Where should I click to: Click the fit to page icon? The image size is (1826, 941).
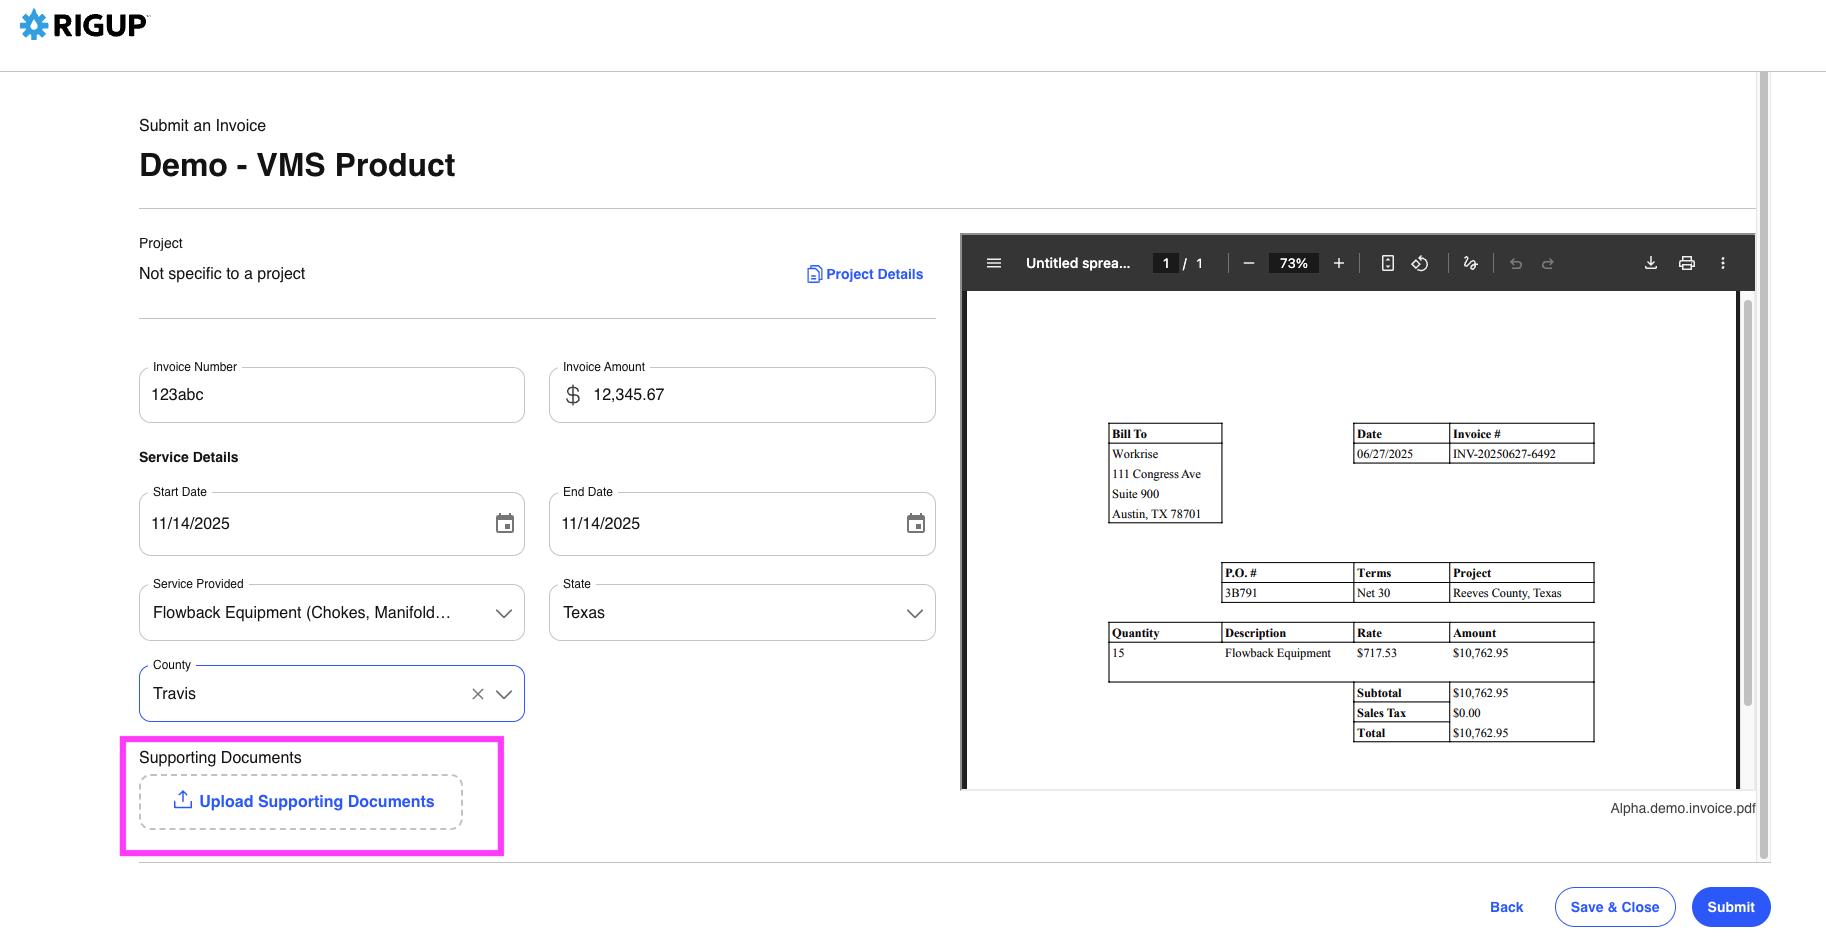[x=1388, y=263]
